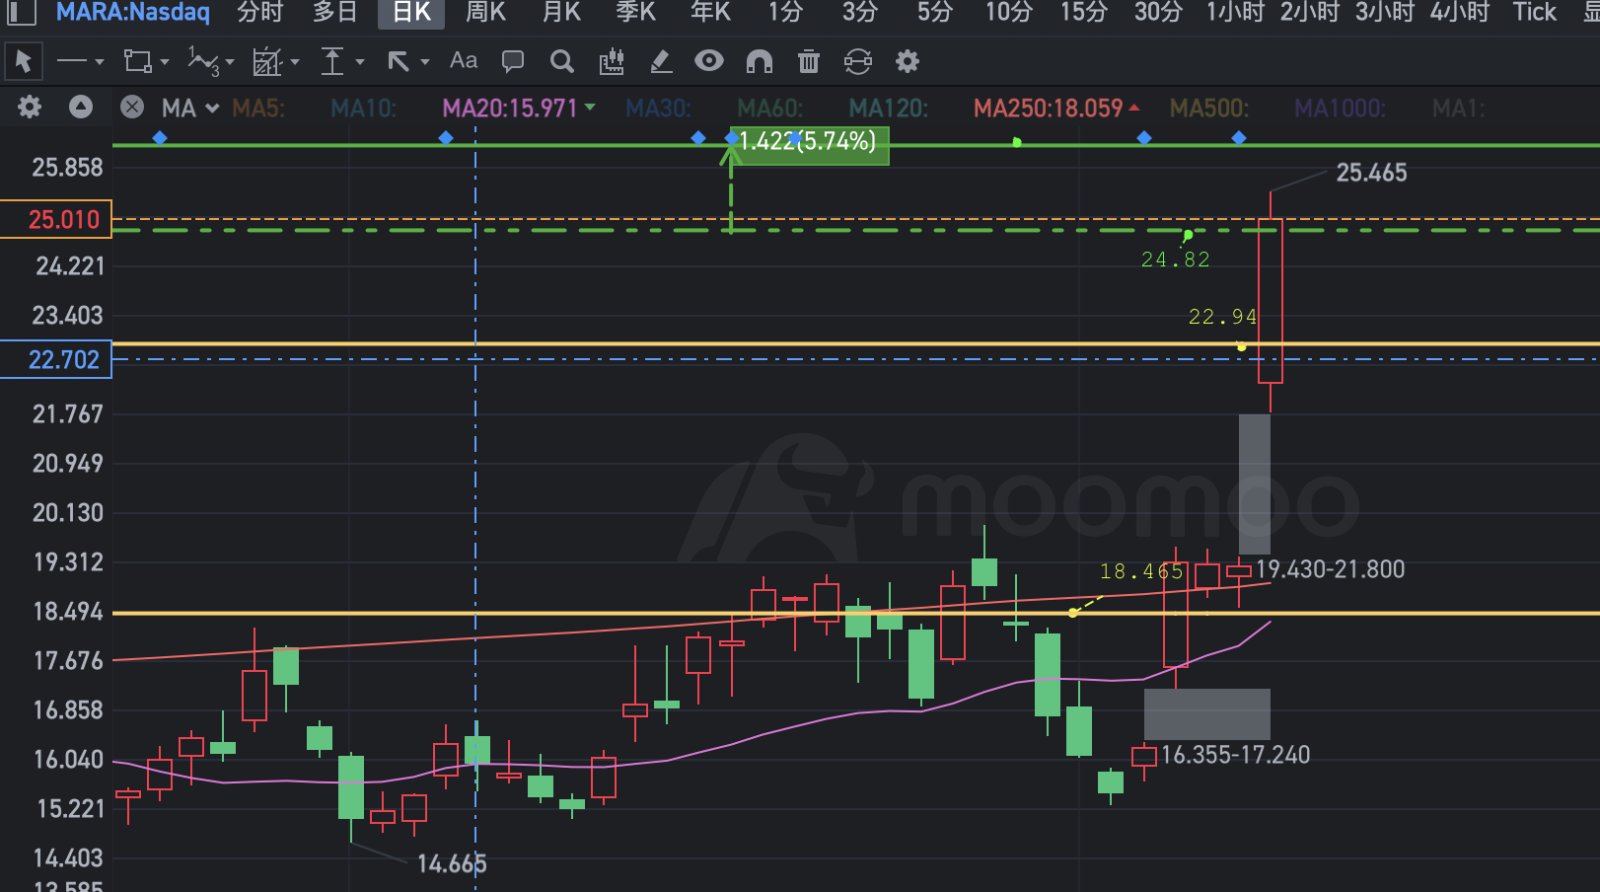Expand wave pattern tool options

(x=230, y=62)
